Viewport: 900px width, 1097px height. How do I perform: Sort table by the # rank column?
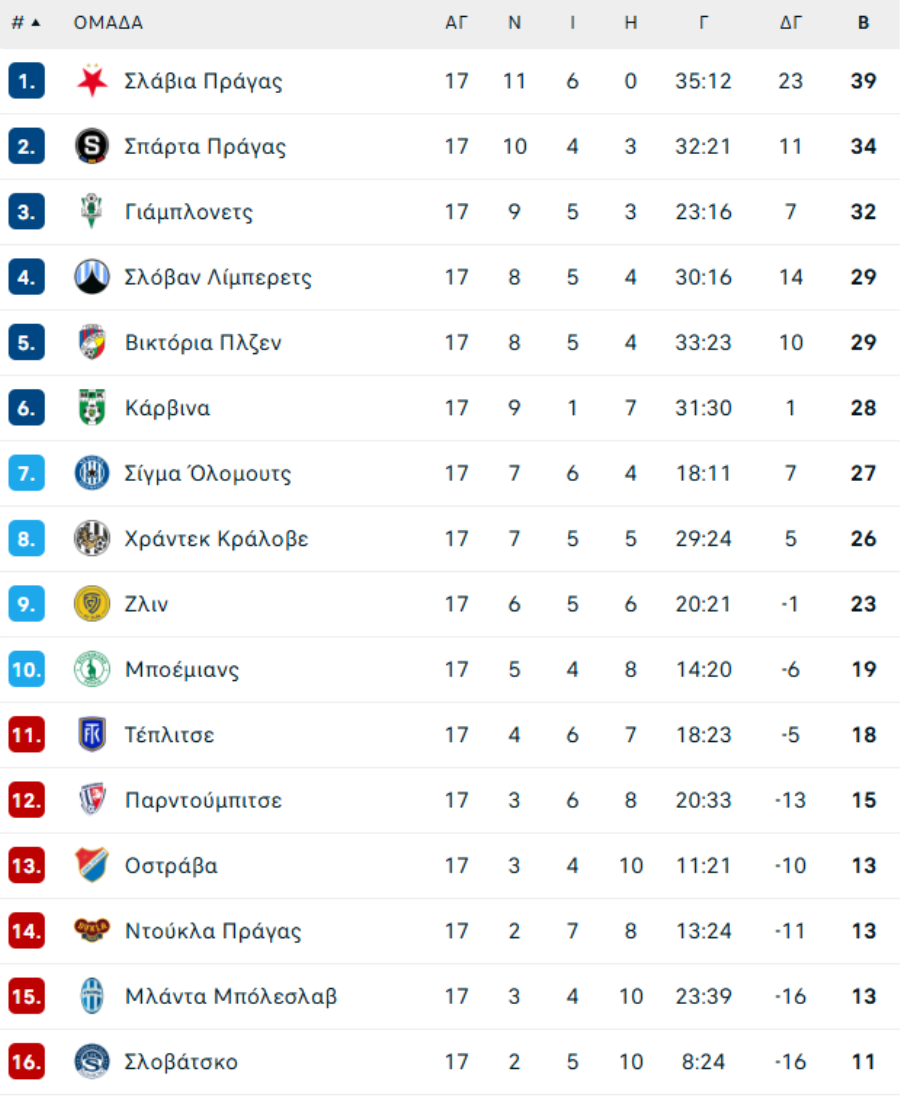click(x=25, y=23)
